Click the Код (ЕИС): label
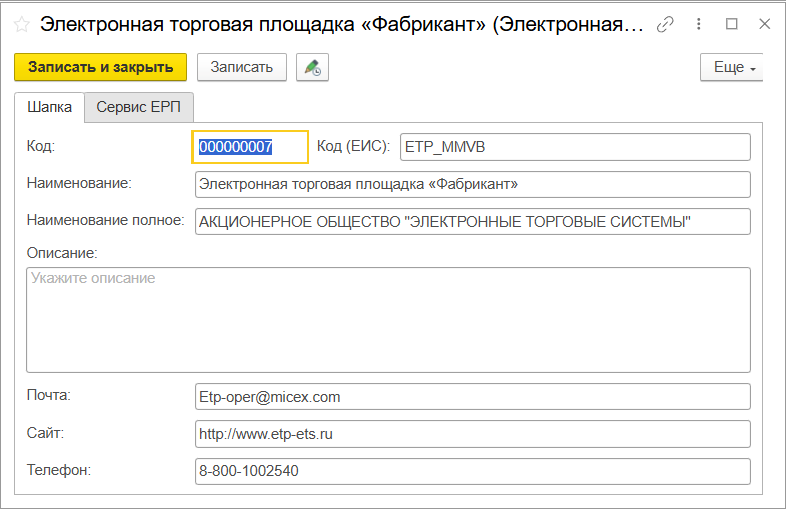786x509 pixels. 353,146
